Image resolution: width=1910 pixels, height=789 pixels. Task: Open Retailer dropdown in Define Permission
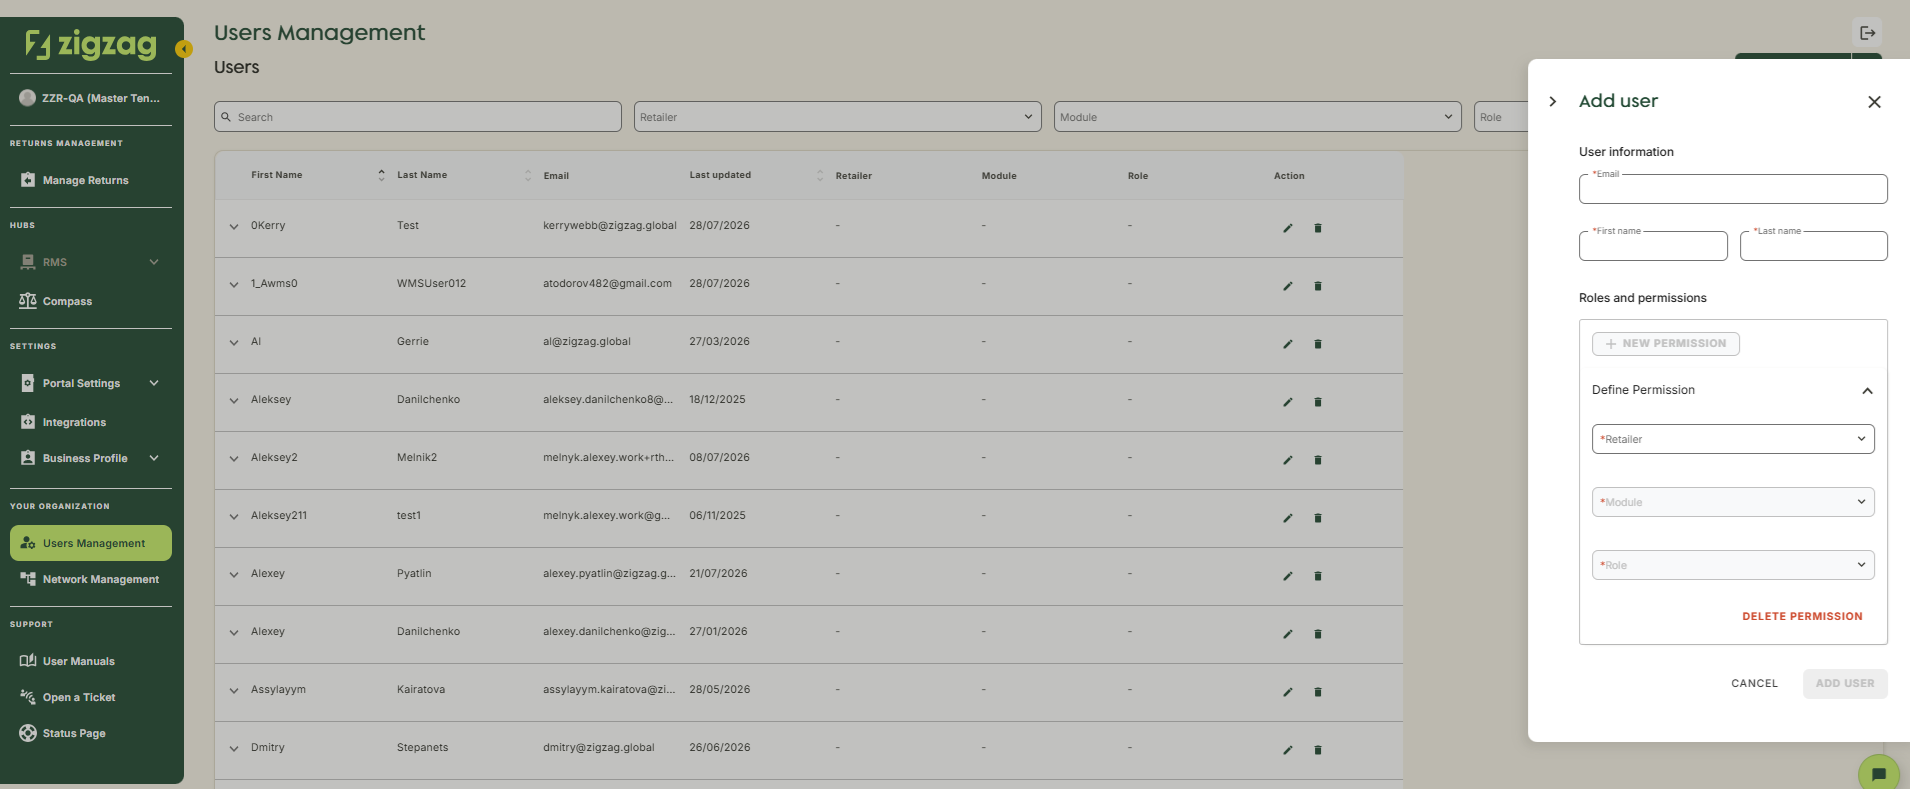point(1733,439)
